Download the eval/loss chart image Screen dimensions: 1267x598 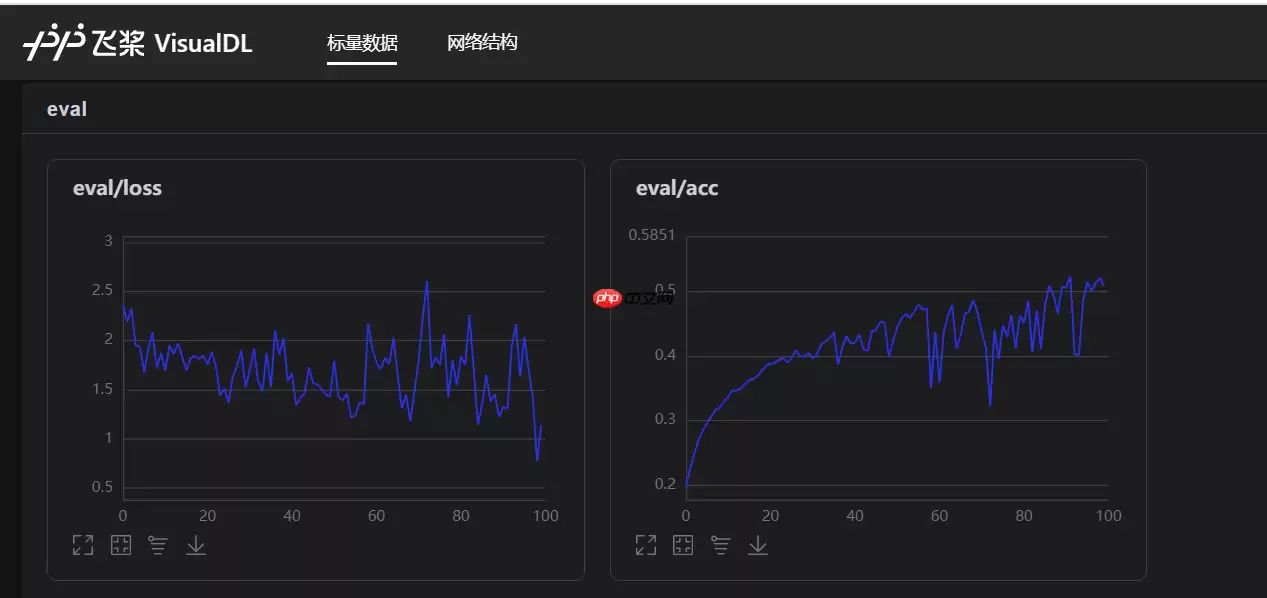[x=196, y=546]
